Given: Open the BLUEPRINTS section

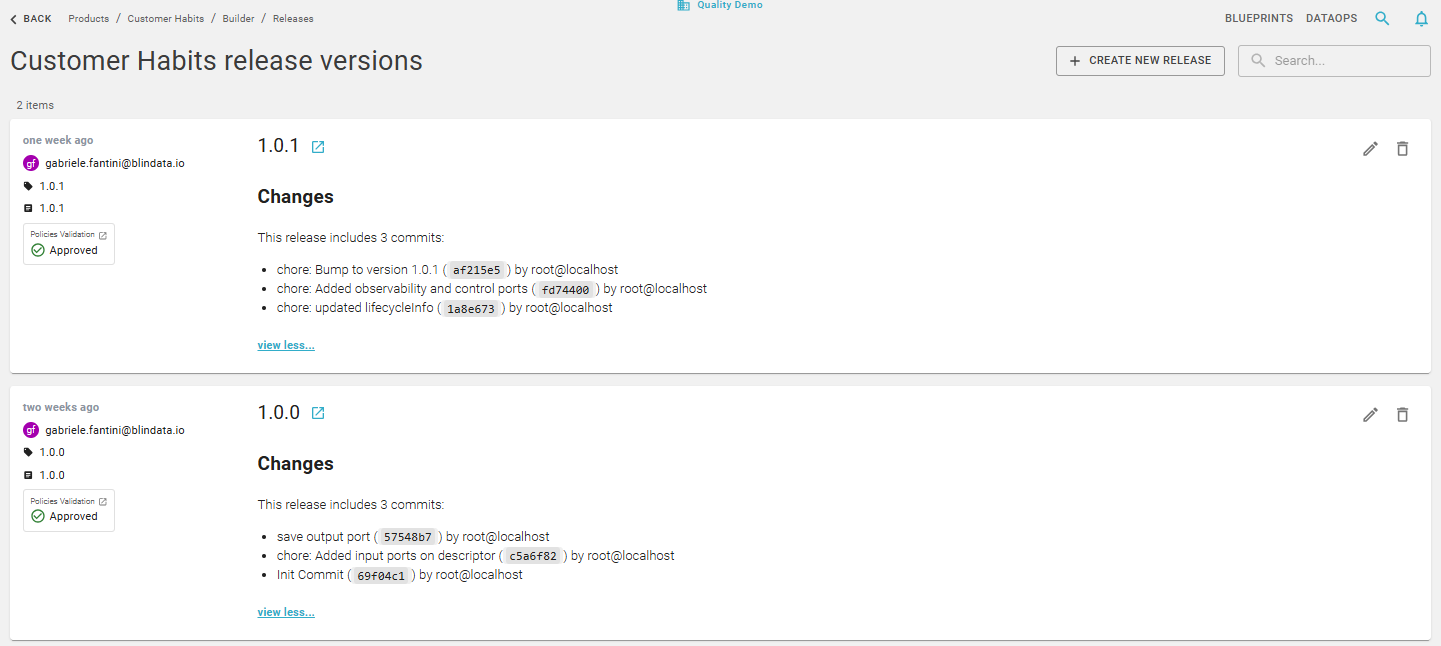Looking at the screenshot, I should (x=1258, y=18).
